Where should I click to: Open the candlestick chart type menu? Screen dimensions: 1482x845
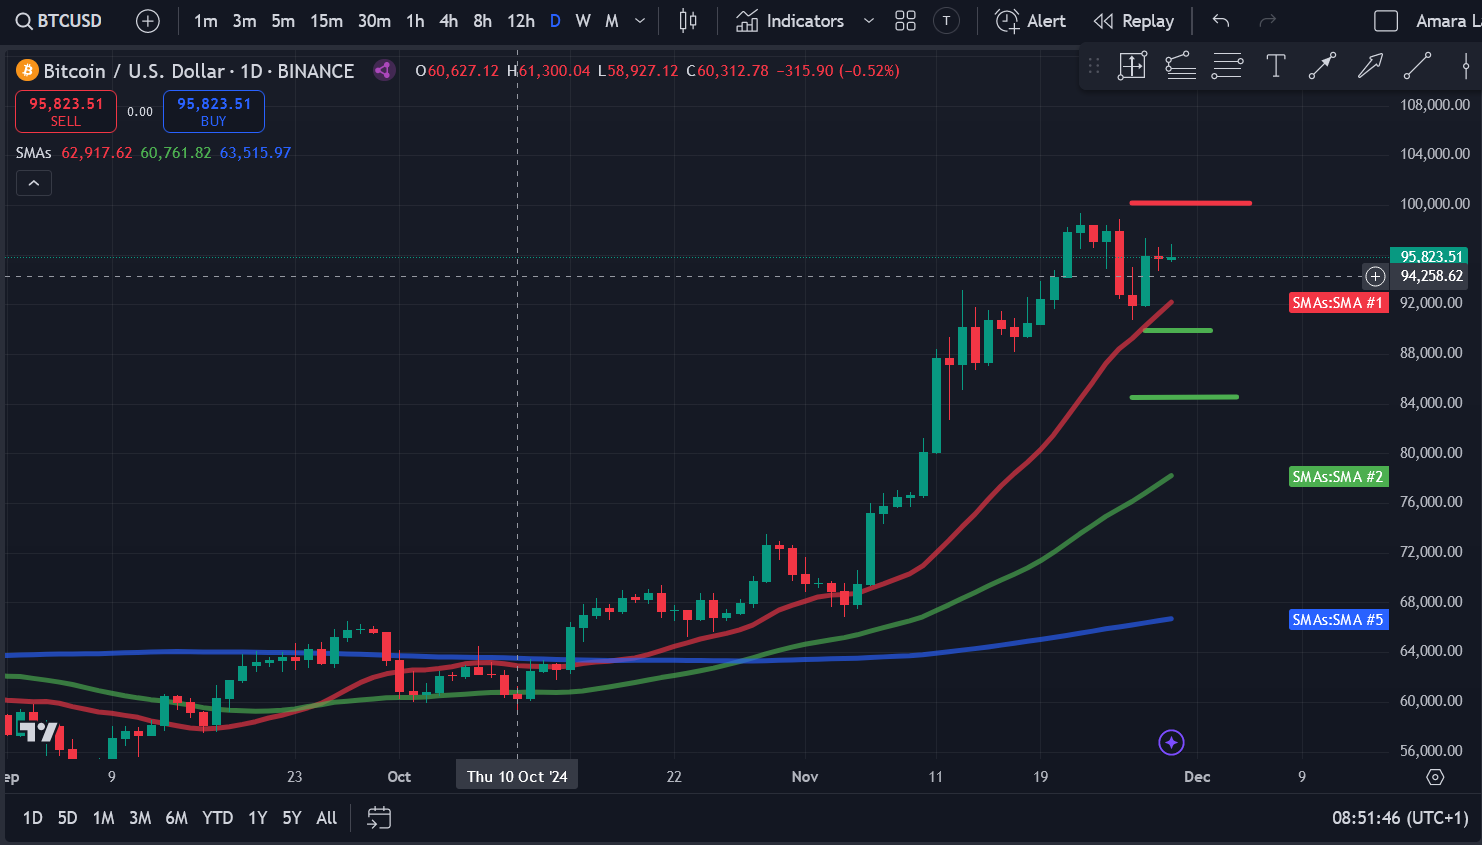[688, 21]
